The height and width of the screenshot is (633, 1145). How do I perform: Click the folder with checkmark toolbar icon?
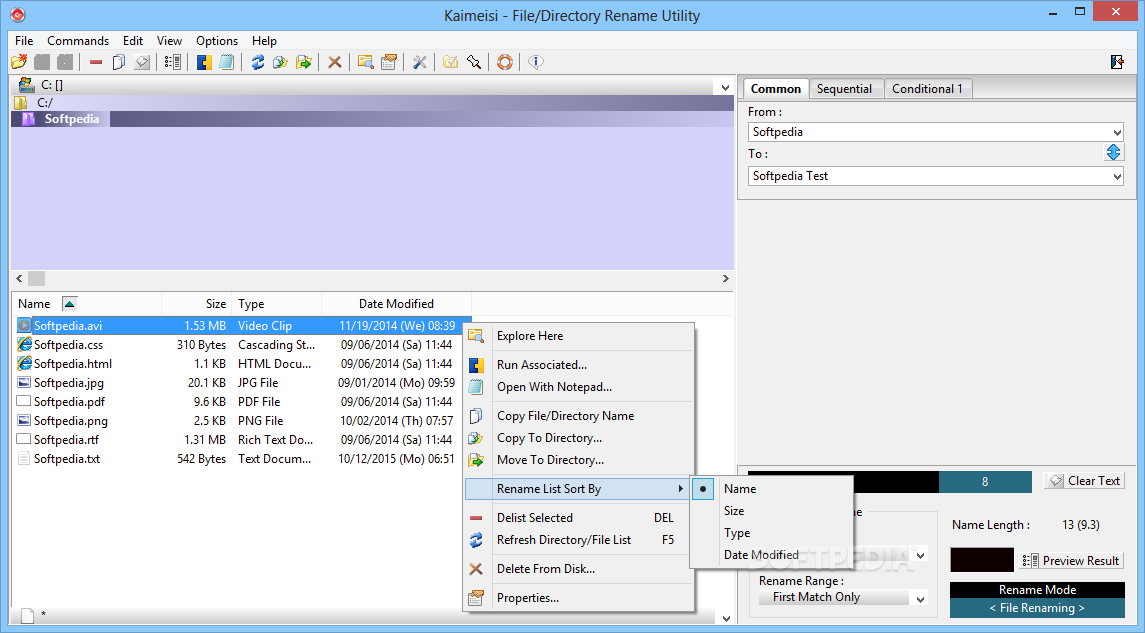[x=451, y=62]
